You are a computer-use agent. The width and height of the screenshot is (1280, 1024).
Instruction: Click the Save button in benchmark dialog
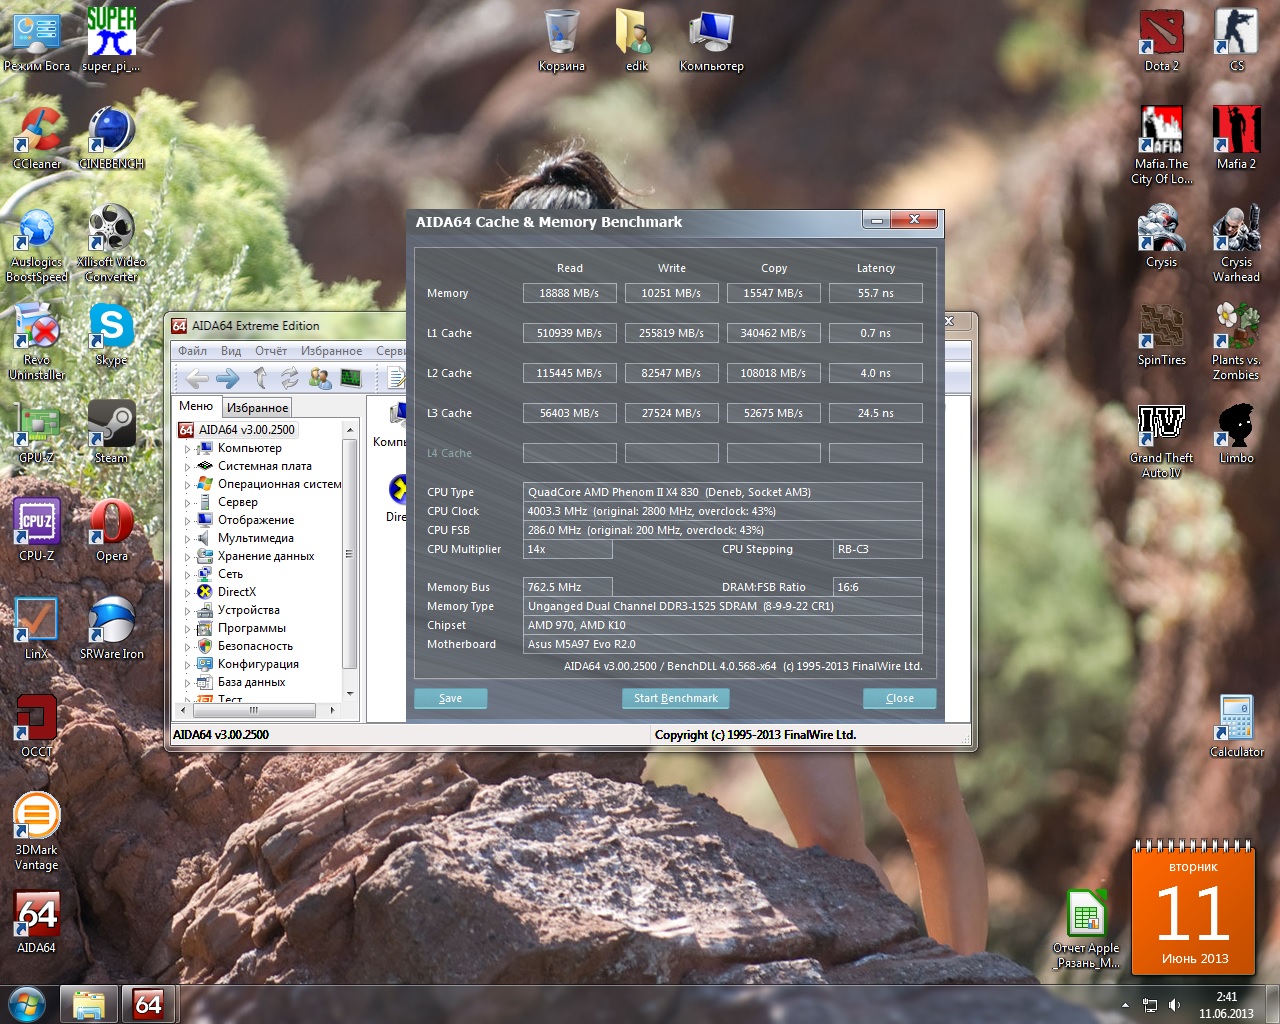click(x=450, y=698)
